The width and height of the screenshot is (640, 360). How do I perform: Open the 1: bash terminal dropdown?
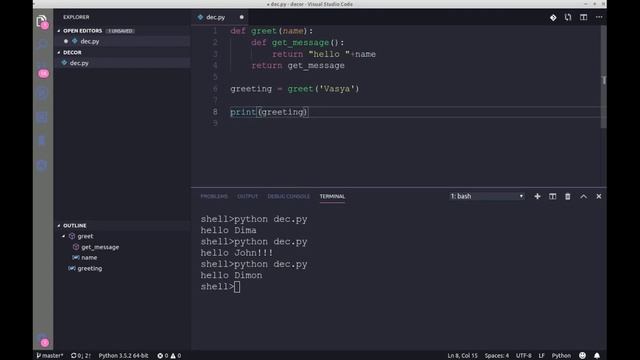click(x=487, y=196)
